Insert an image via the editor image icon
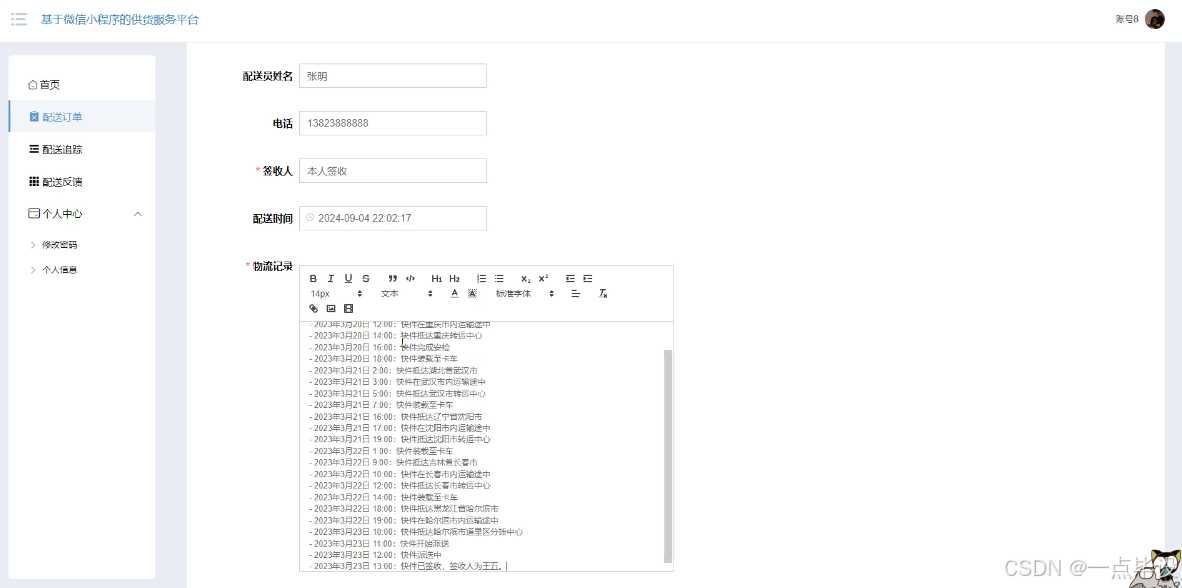 pos(330,308)
